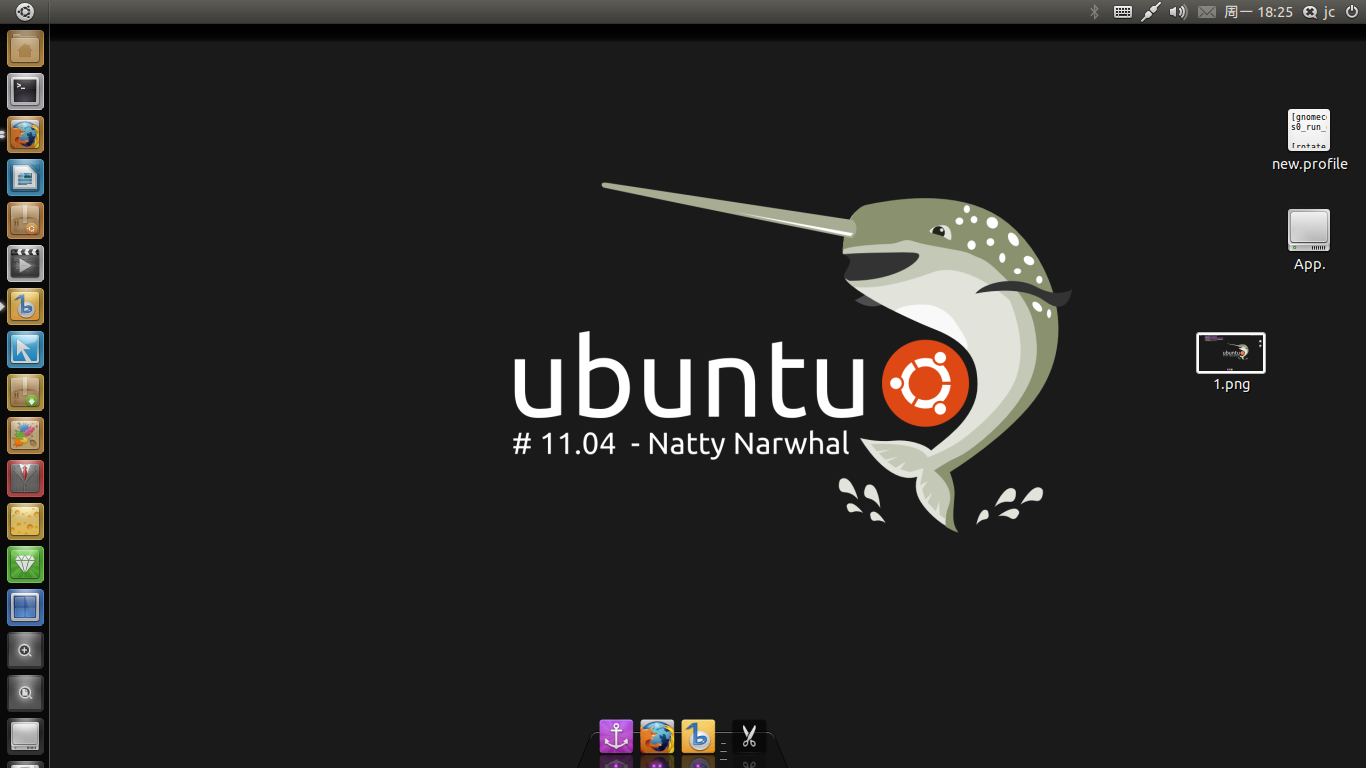
Task: Open the Home Folder launcher icon
Action: point(25,48)
